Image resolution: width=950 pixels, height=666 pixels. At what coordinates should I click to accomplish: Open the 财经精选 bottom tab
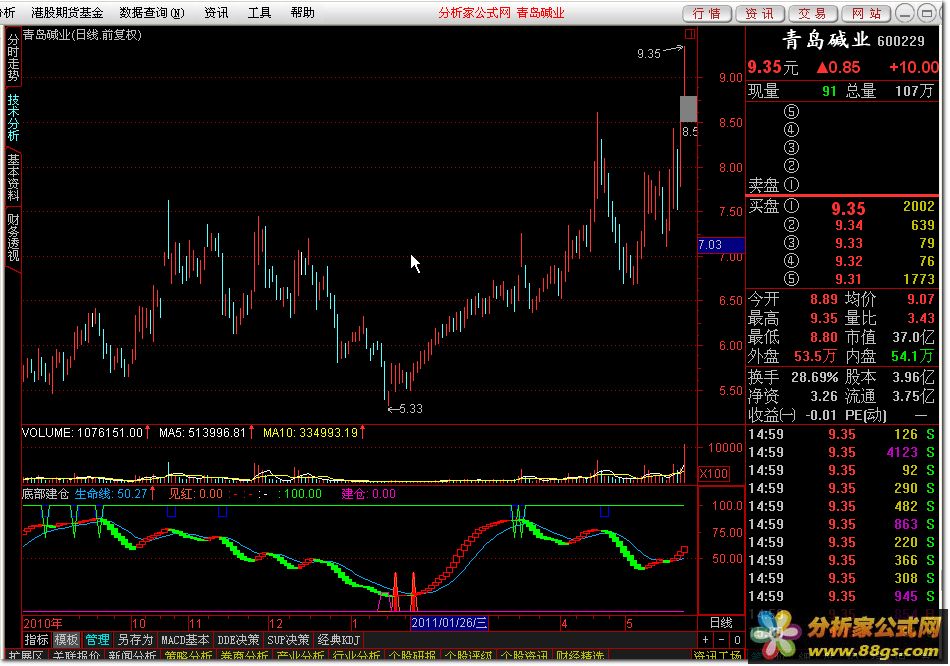[x=580, y=656]
